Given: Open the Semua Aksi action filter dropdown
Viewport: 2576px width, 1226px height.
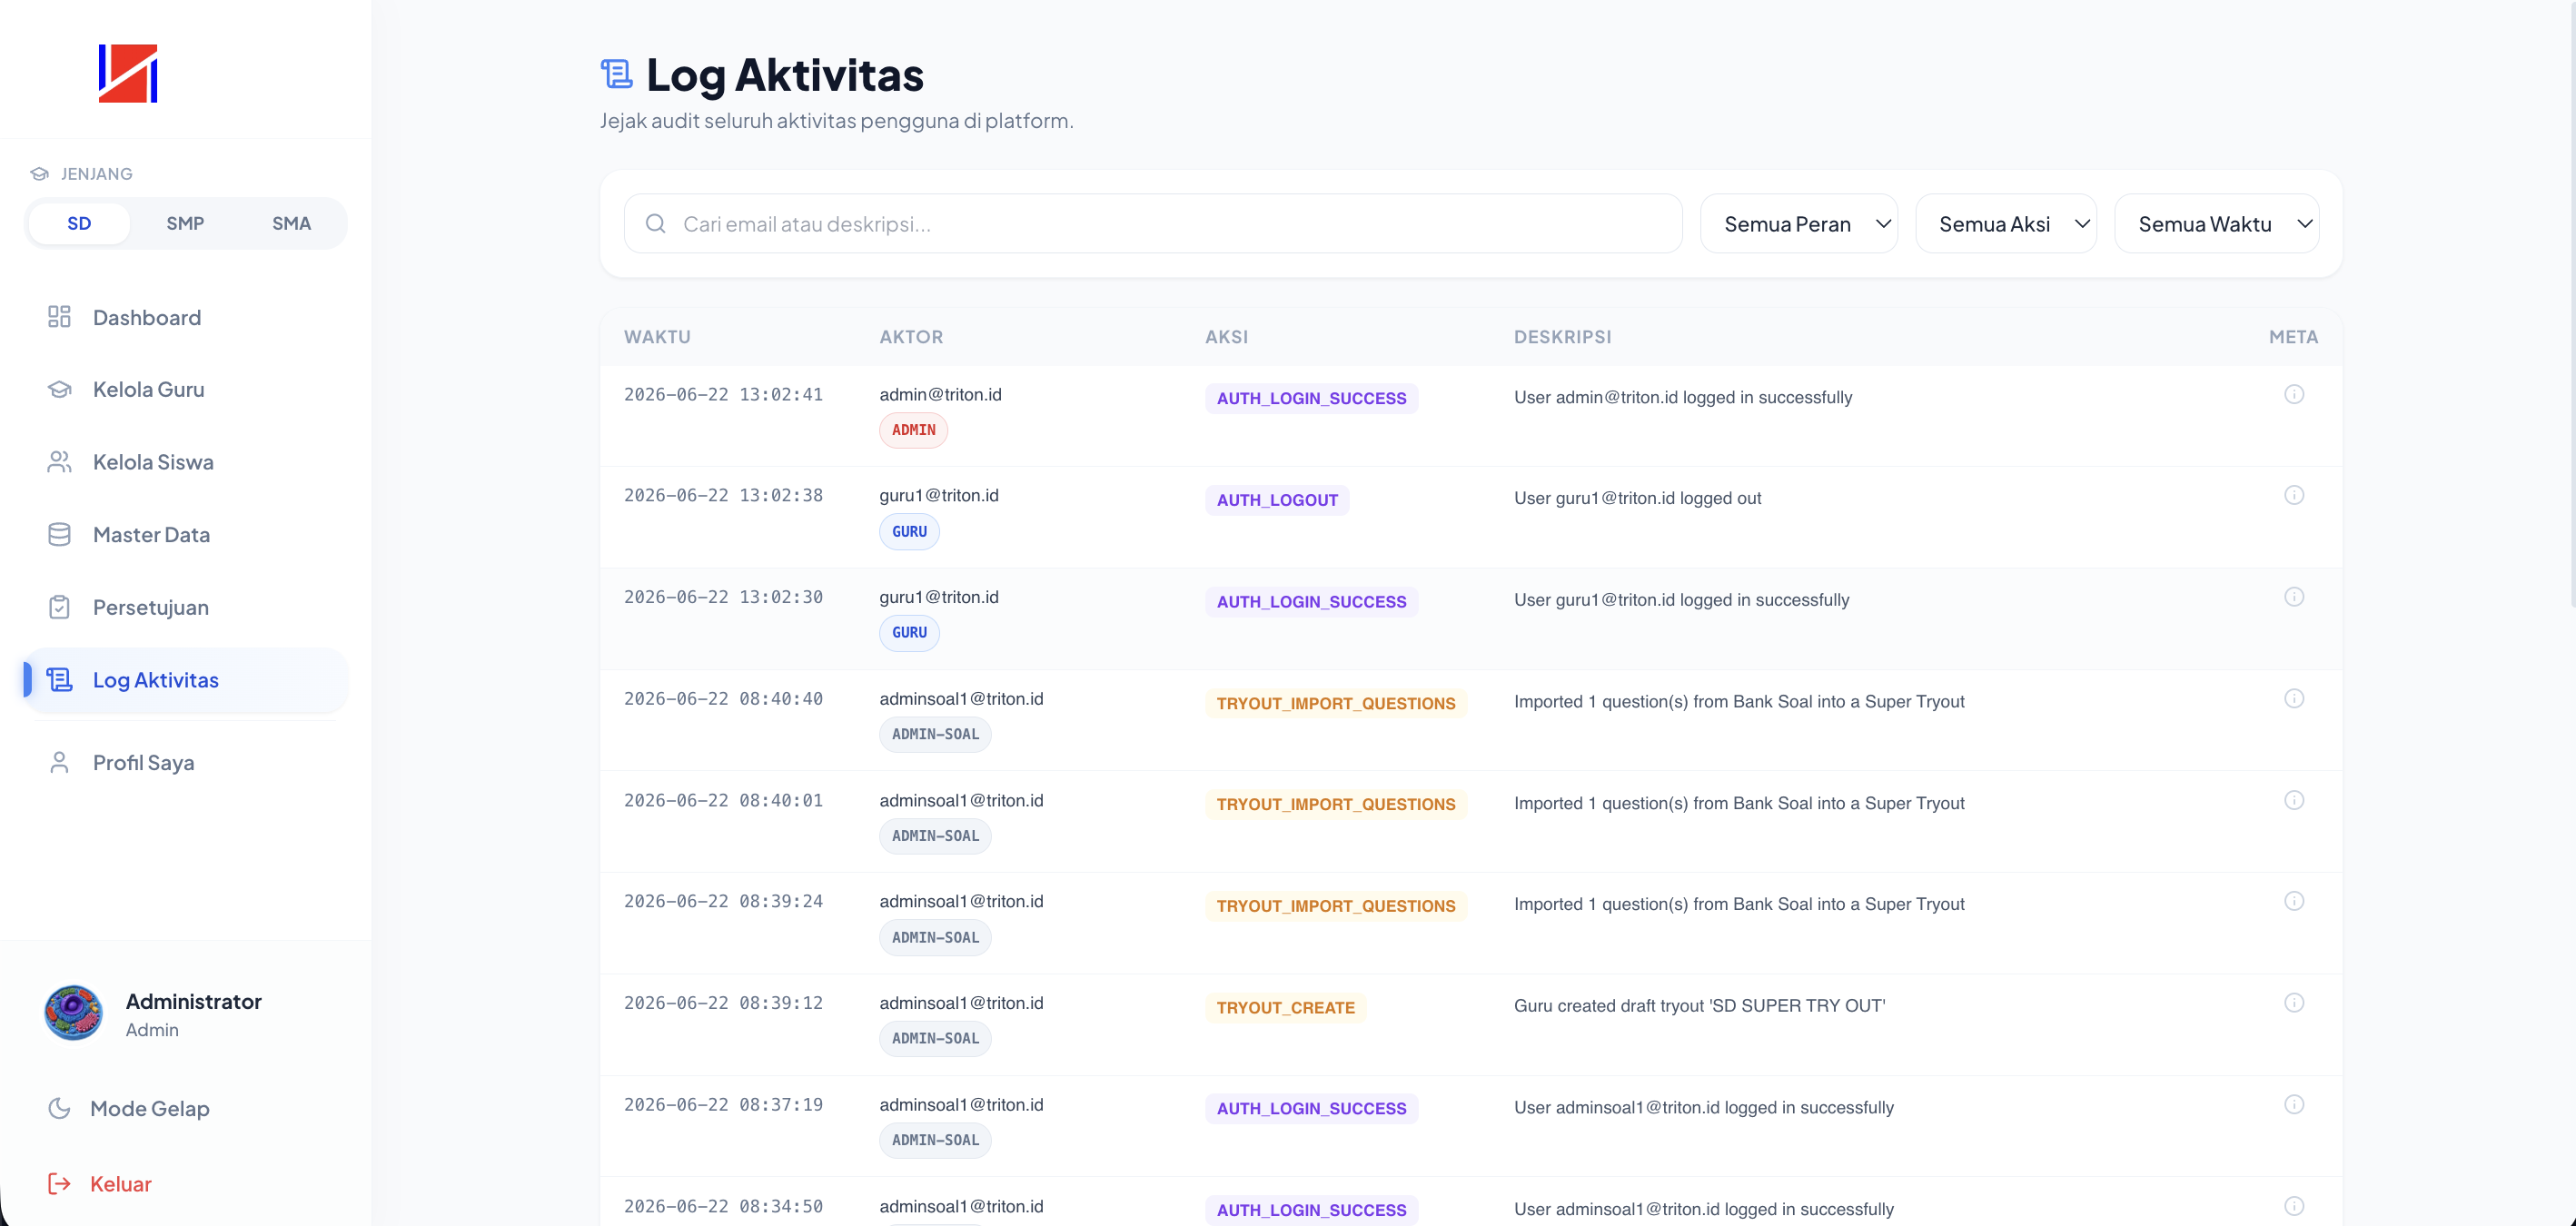Looking at the screenshot, I should [x=2005, y=224].
